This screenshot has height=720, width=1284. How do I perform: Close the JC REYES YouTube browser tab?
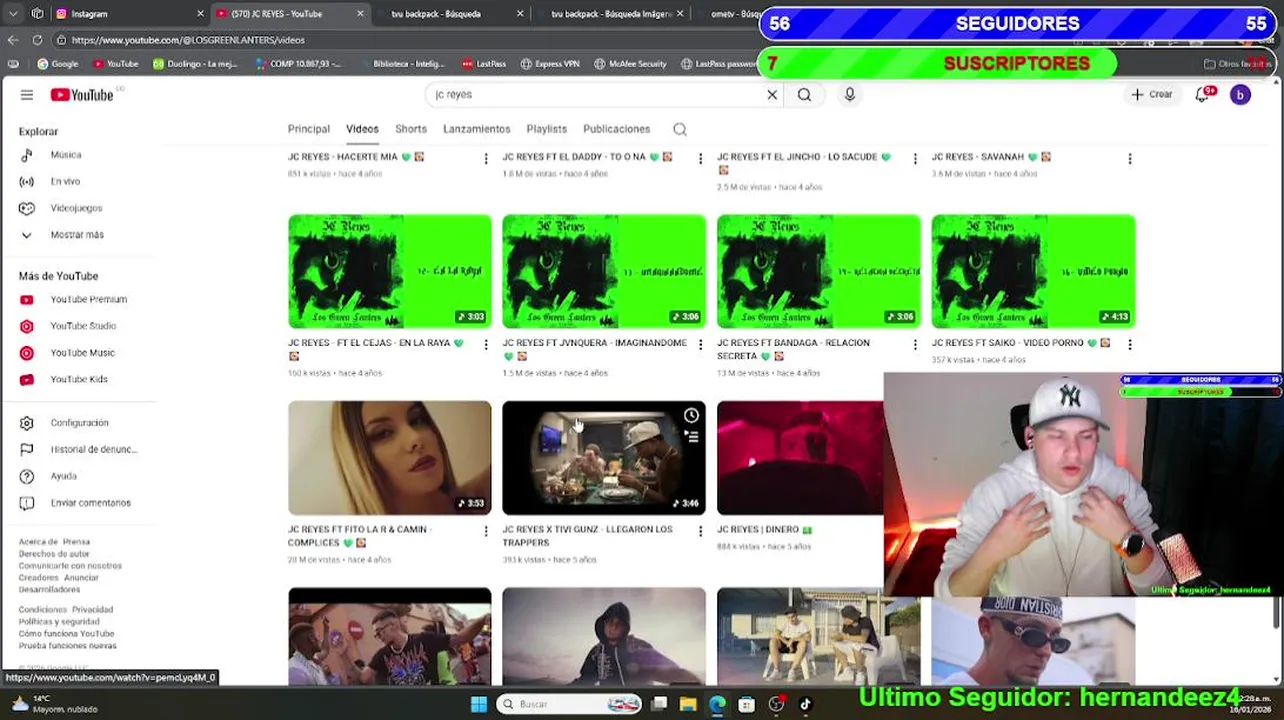pyautogui.click(x=360, y=14)
